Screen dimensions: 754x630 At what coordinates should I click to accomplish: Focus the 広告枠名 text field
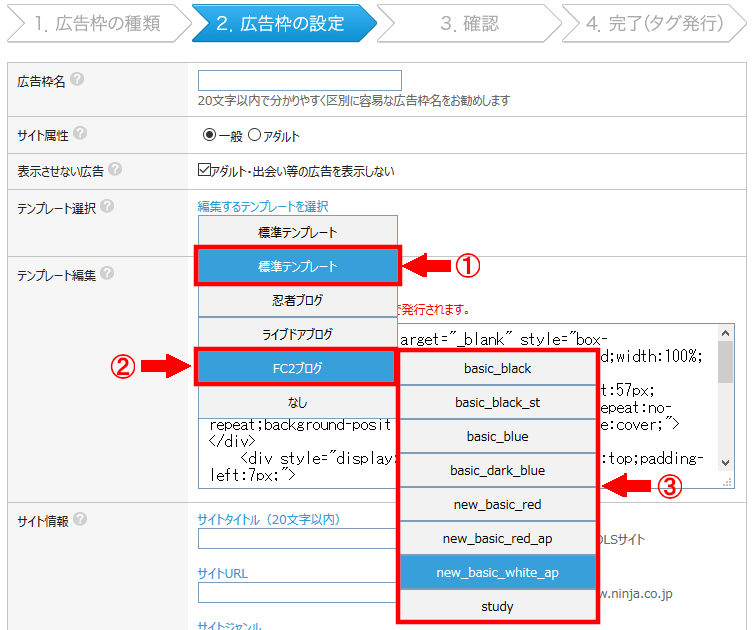coord(300,80)
